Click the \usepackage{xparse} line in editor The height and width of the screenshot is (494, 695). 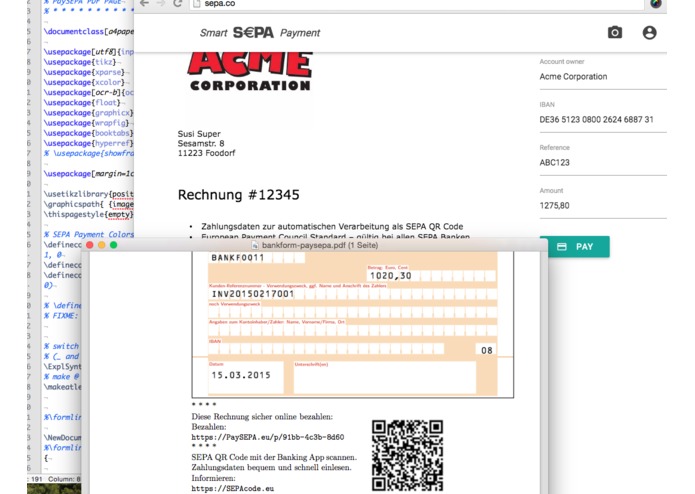coord(84,72)
